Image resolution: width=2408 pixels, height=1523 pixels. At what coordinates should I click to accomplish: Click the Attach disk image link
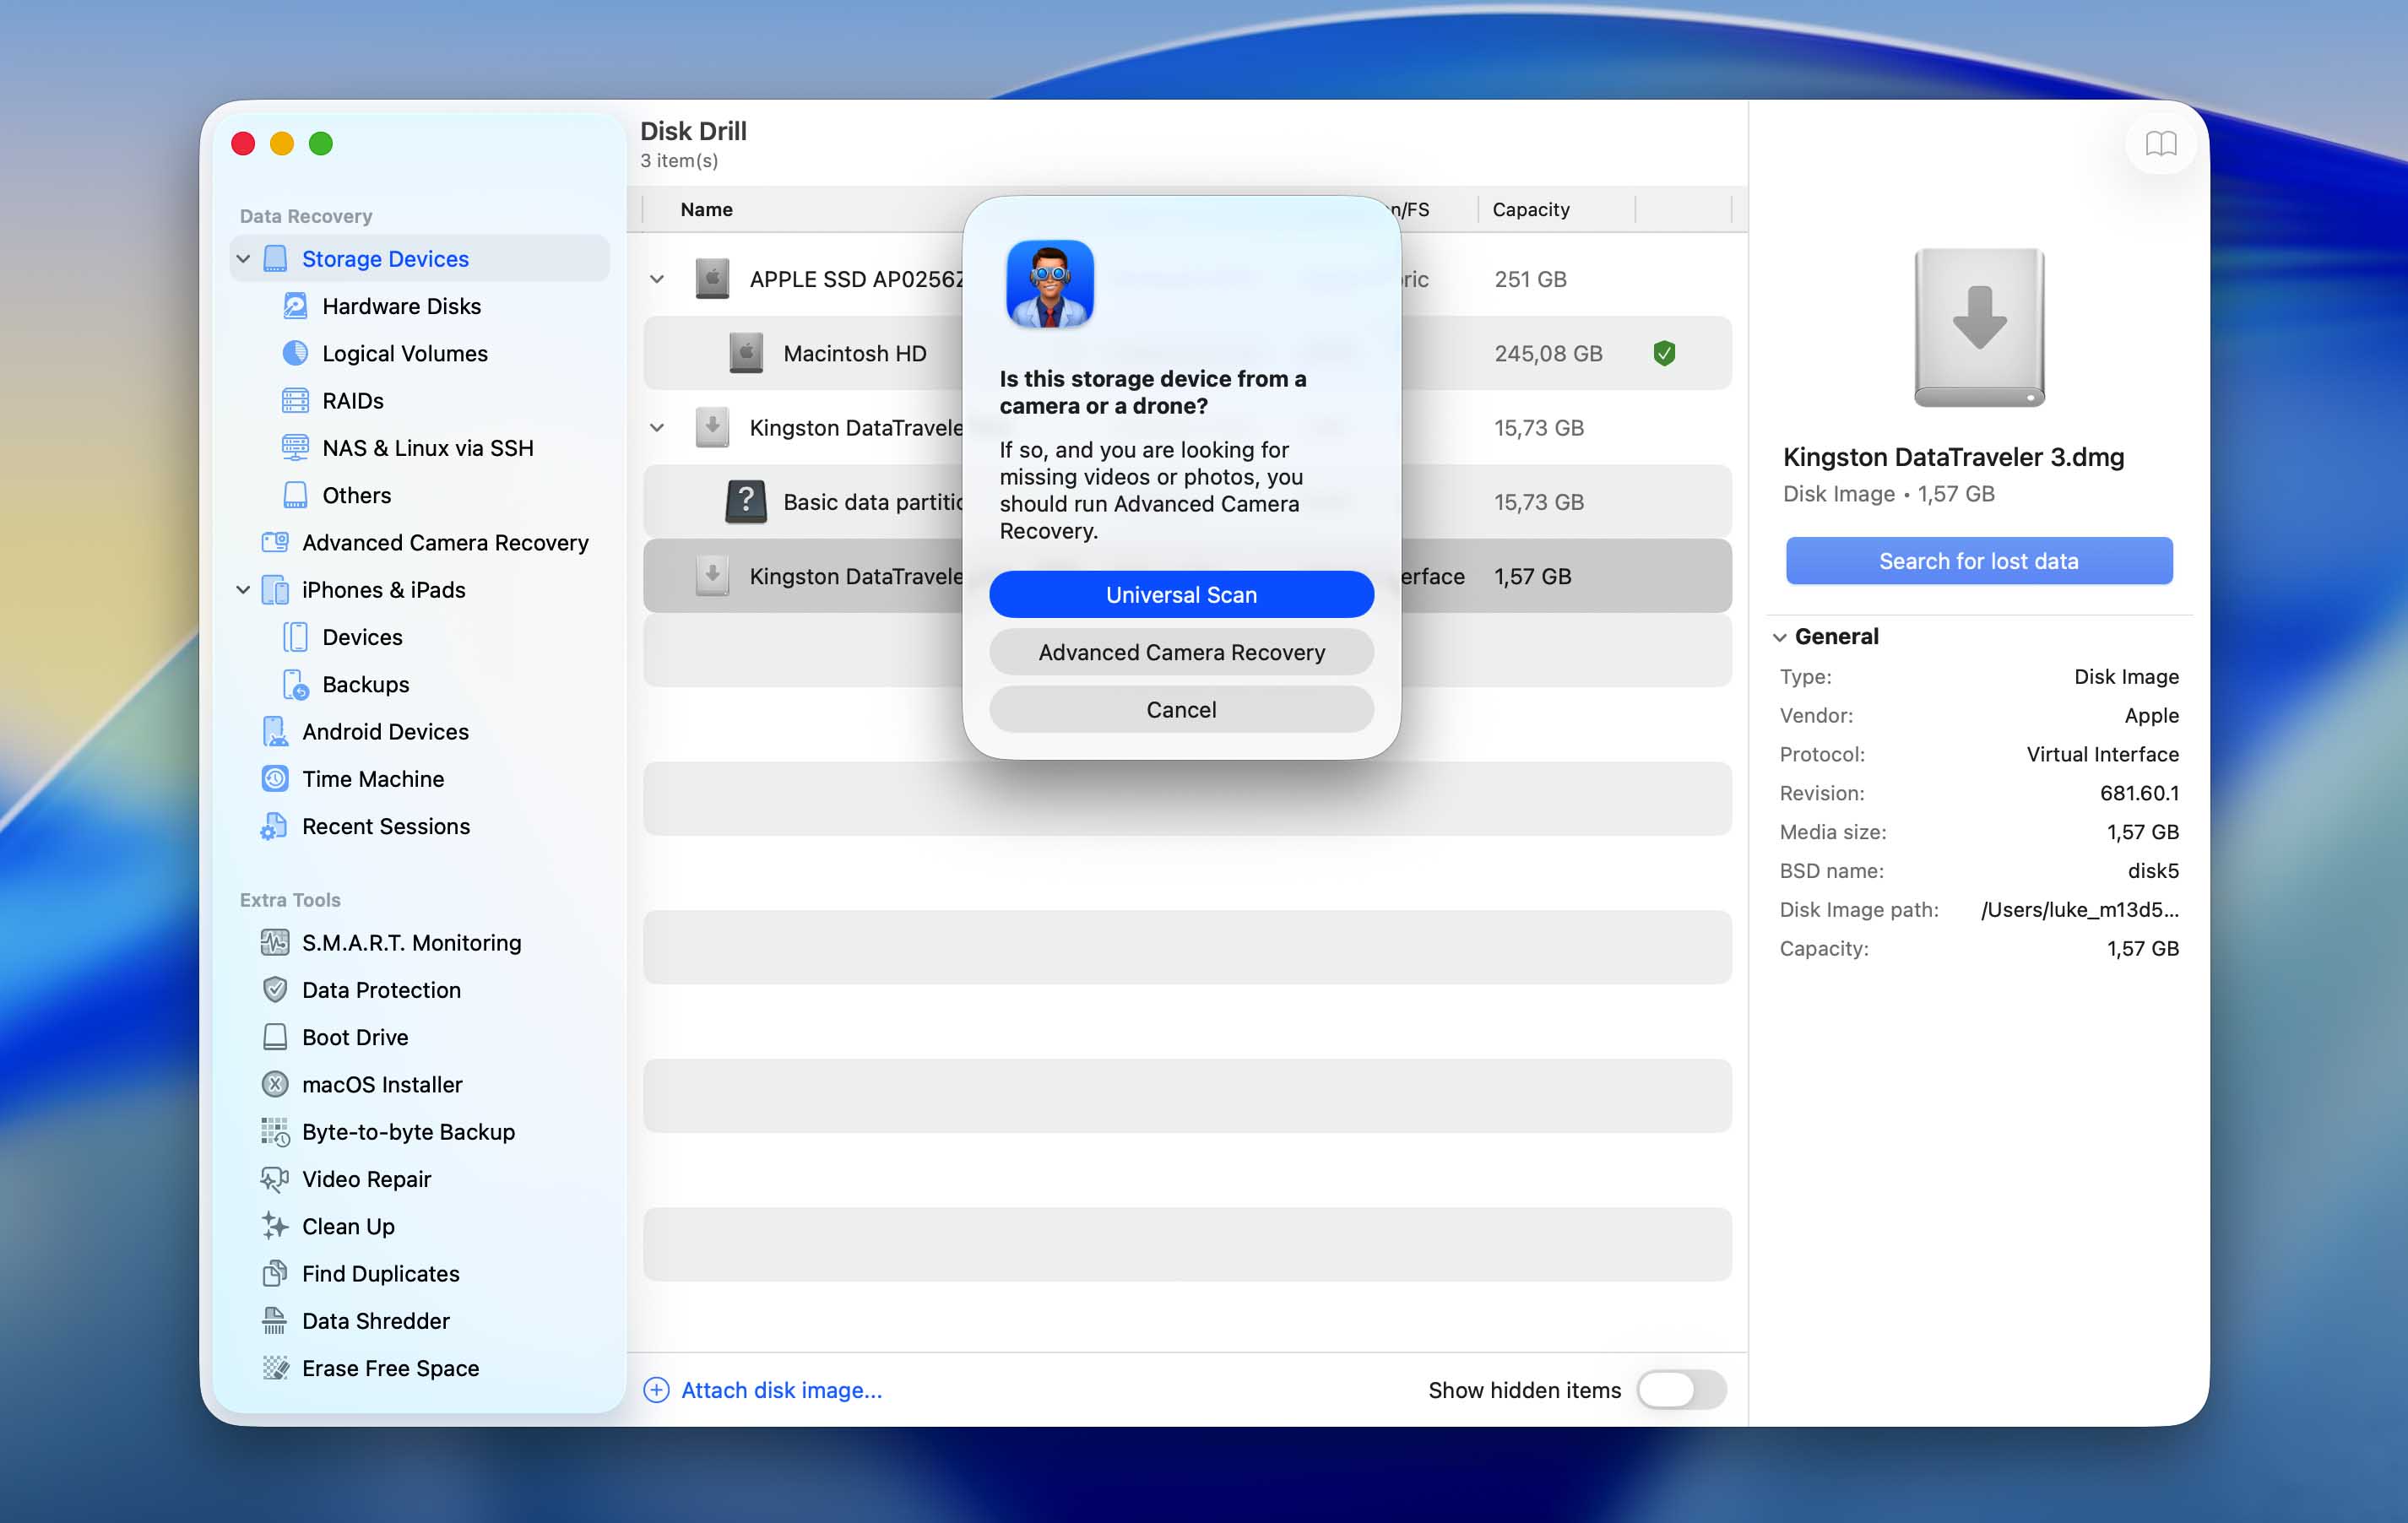pyautogui.click(x=781, y=1390)
